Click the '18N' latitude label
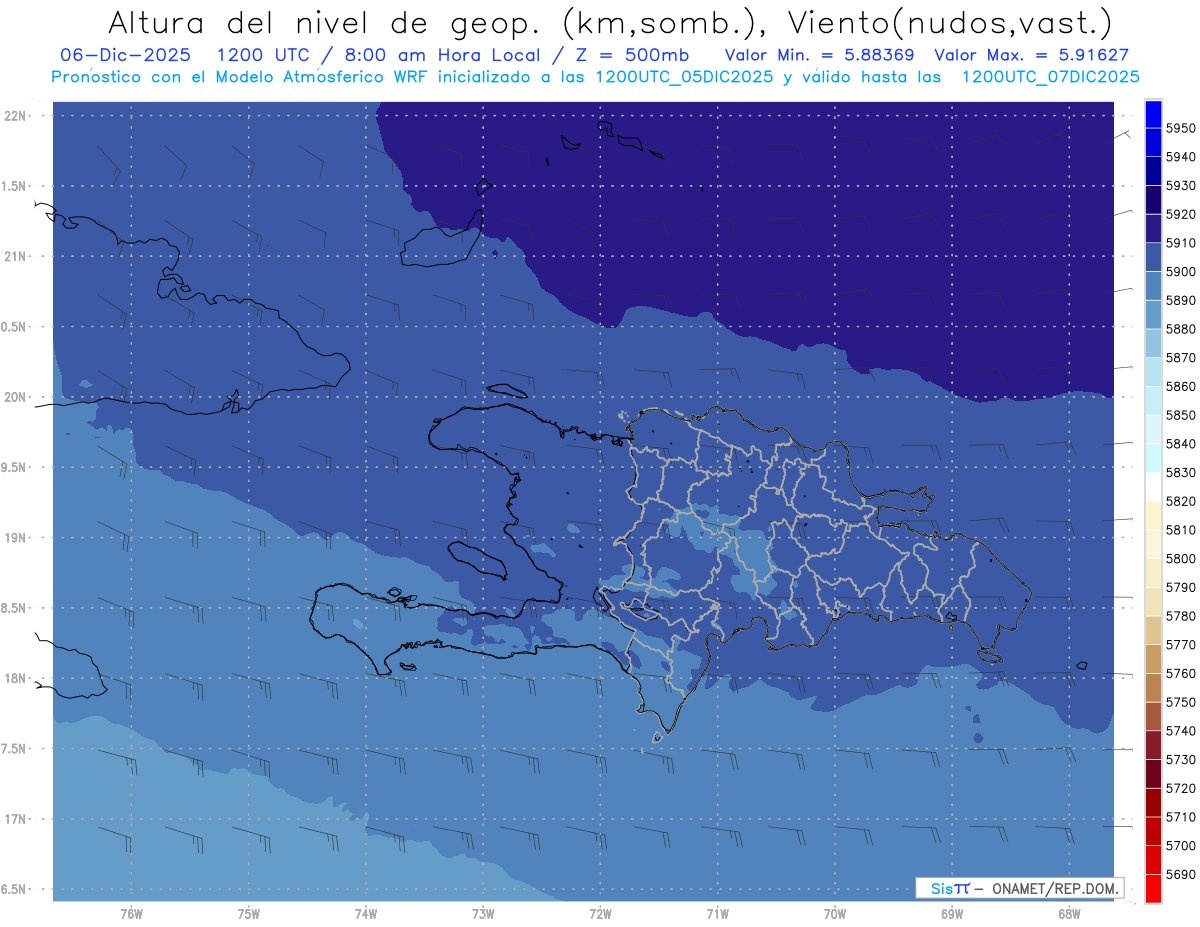 (14, 678)
